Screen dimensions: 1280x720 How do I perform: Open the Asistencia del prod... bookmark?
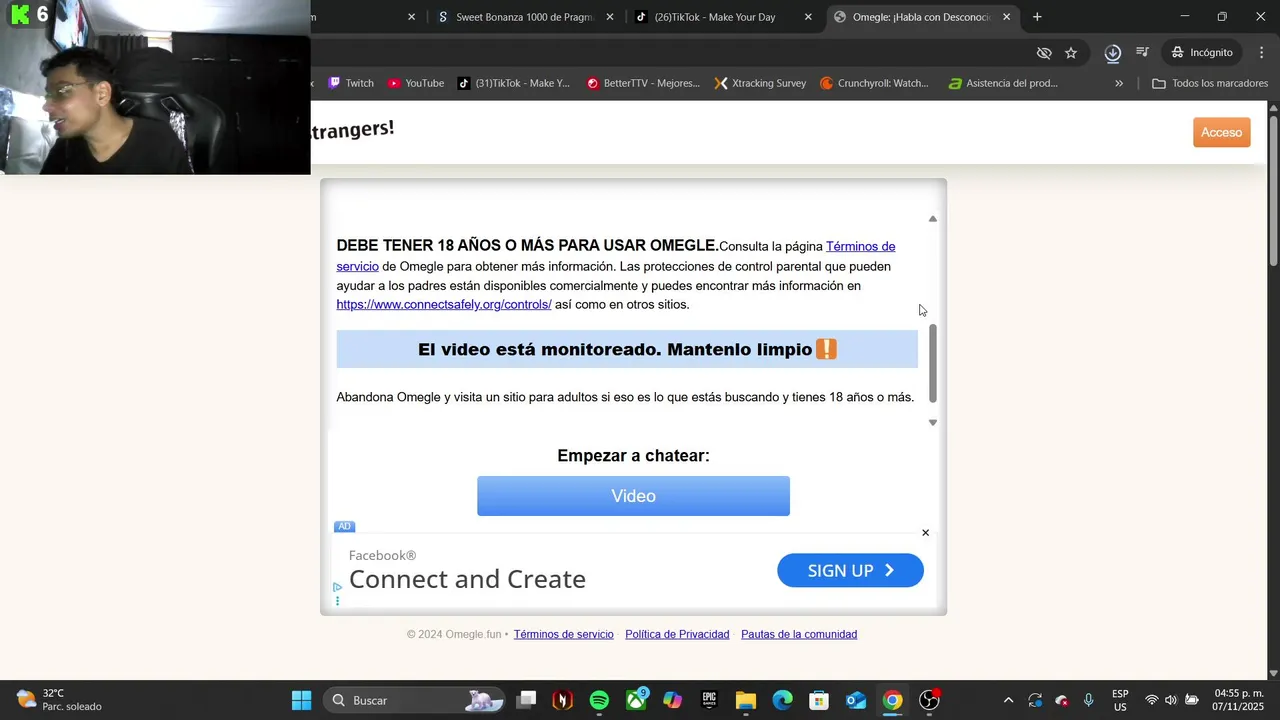pyautogui.click(x=1003, y=83)
